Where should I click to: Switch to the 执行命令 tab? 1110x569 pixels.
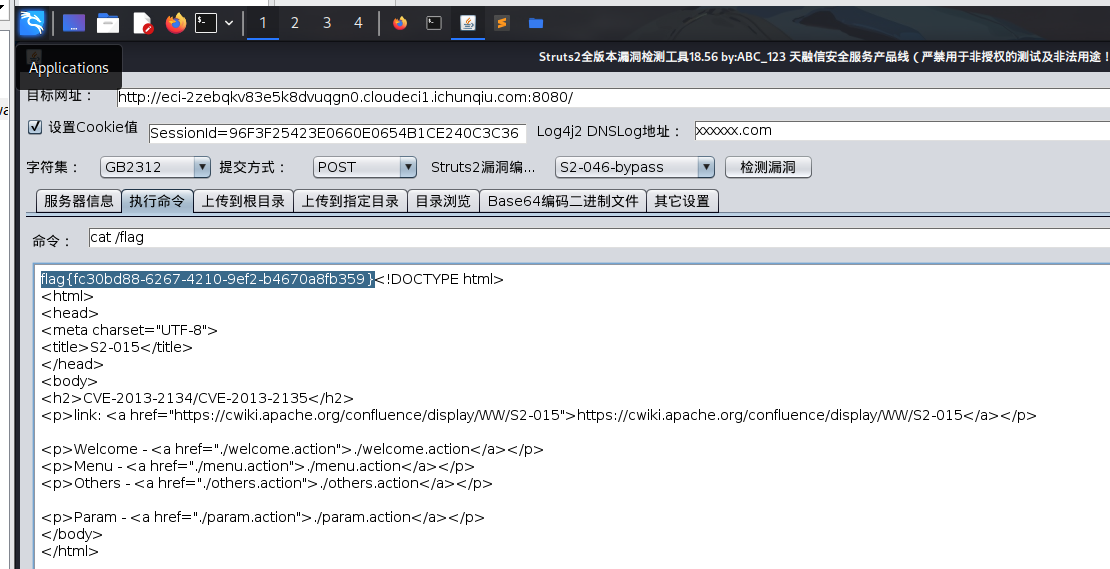(157, 201)
